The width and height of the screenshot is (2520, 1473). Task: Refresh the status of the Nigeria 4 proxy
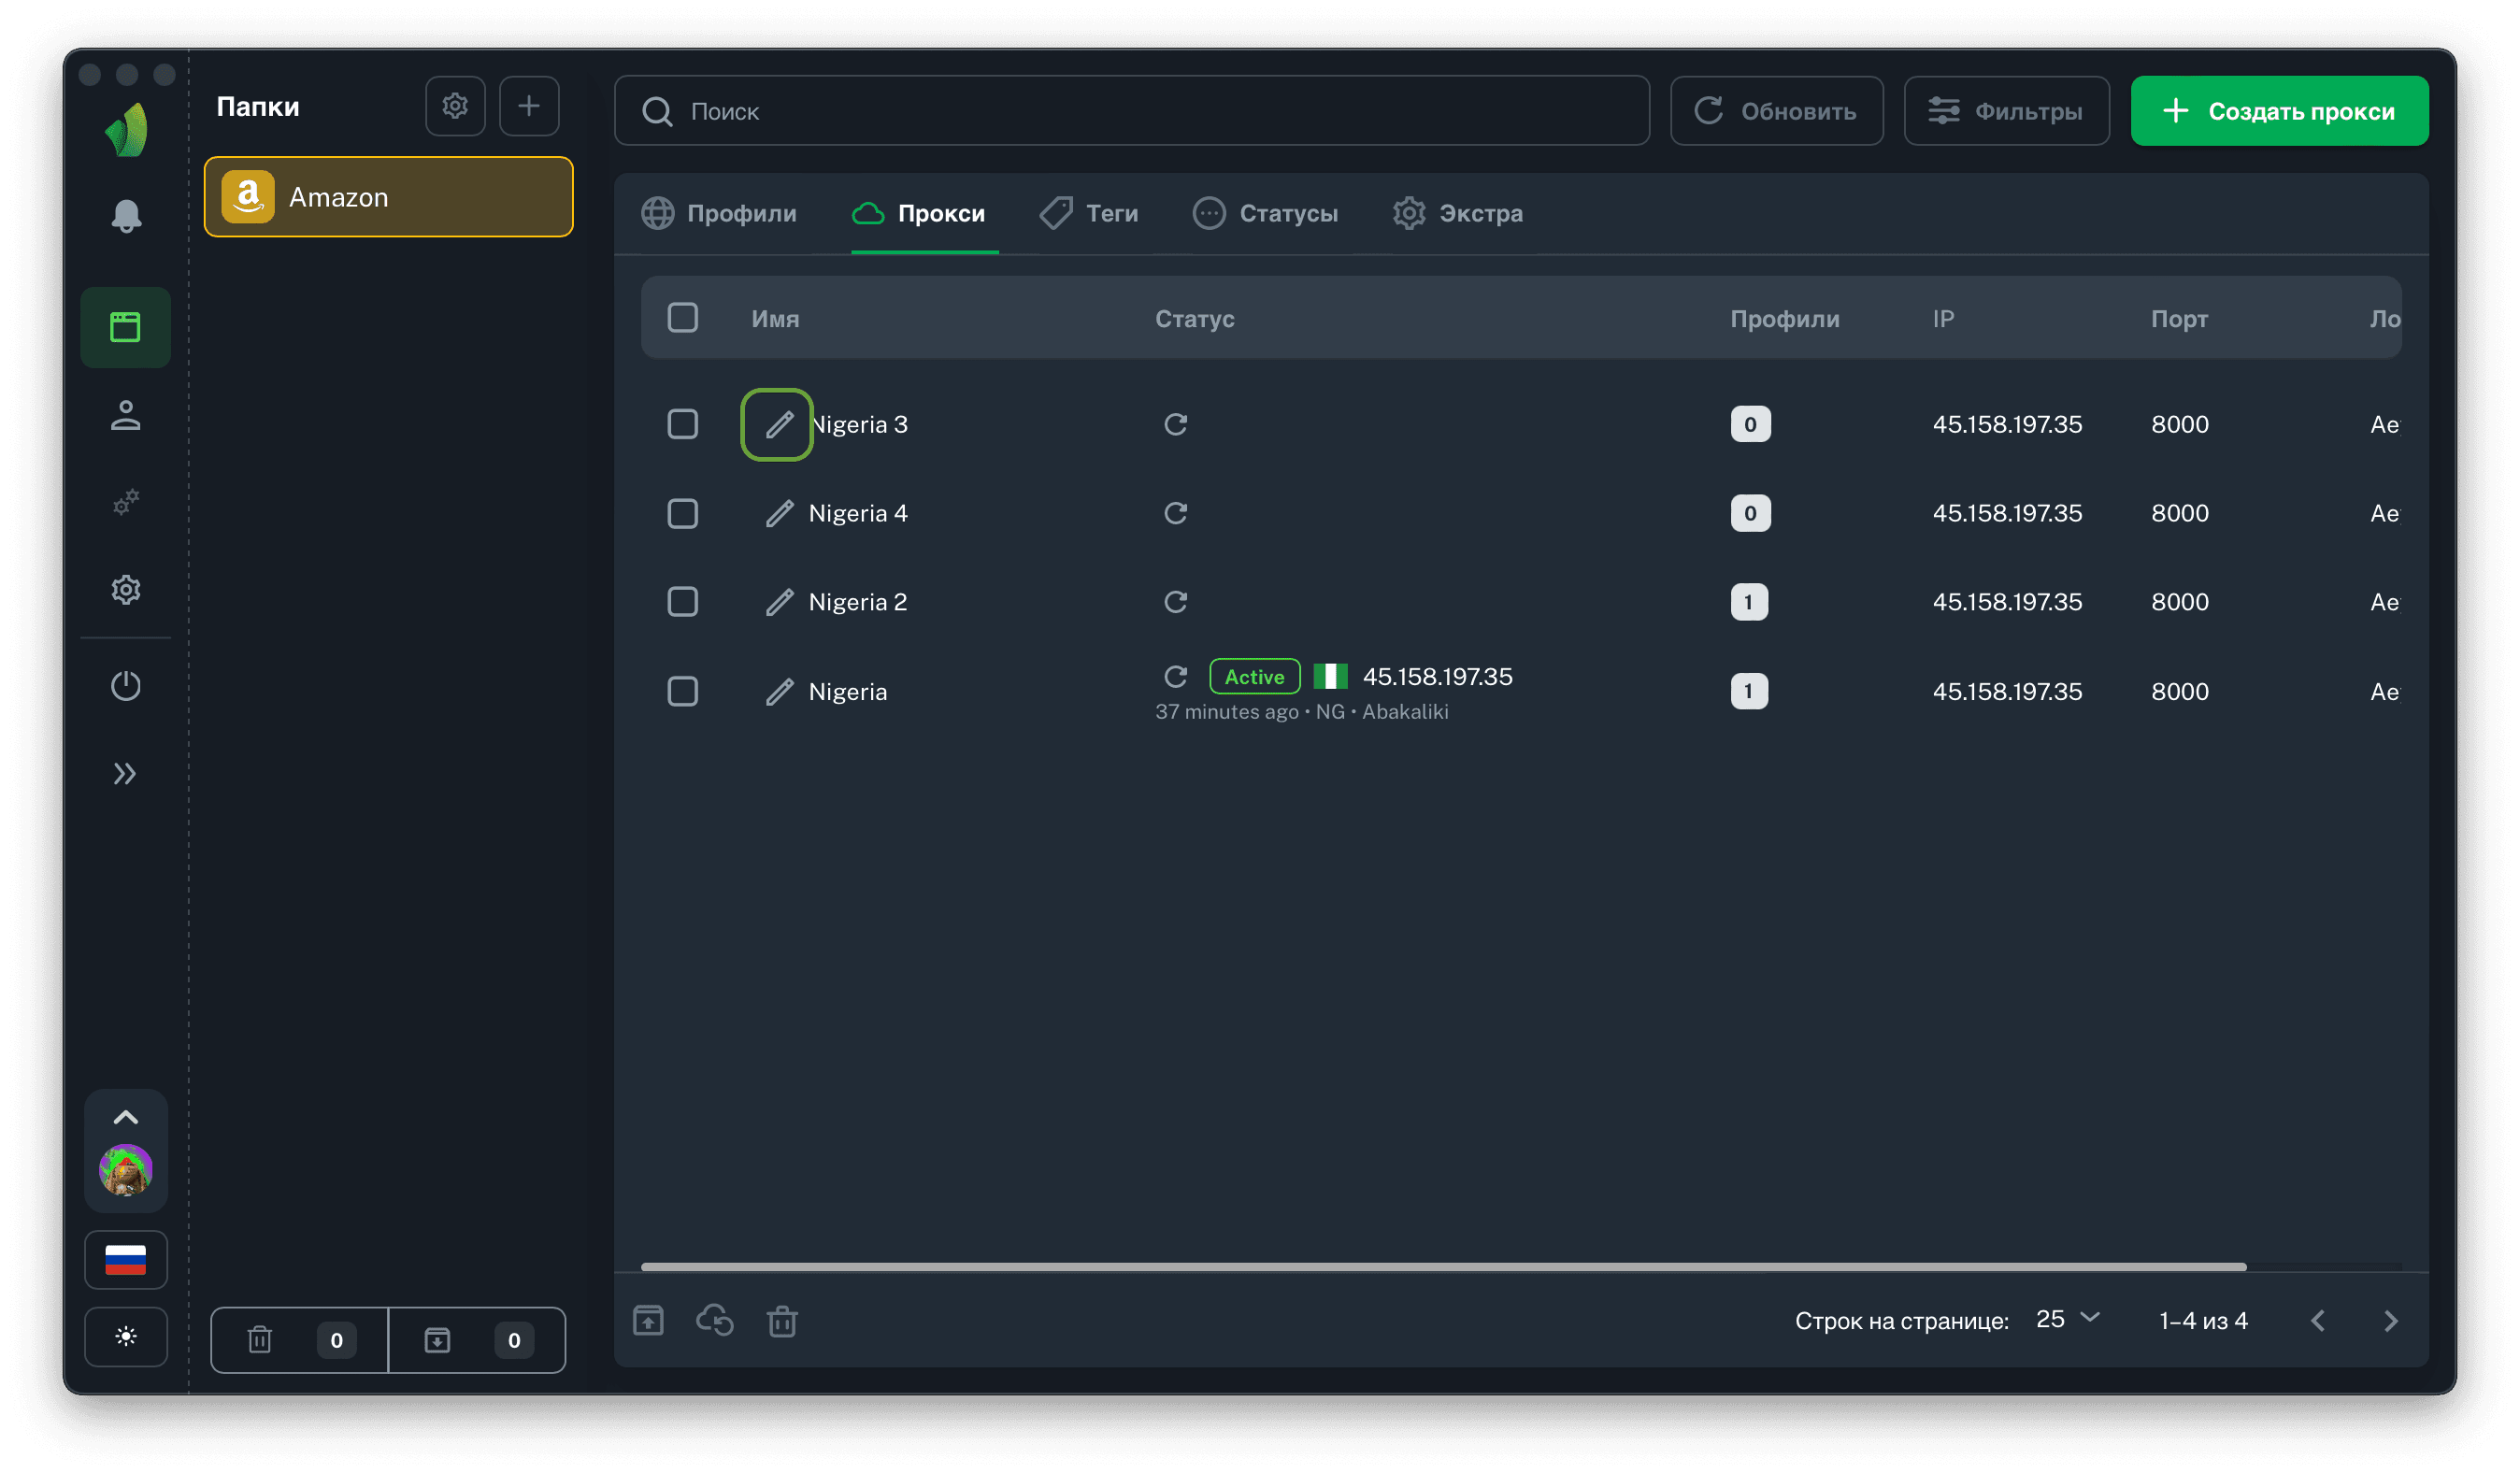1175,514
